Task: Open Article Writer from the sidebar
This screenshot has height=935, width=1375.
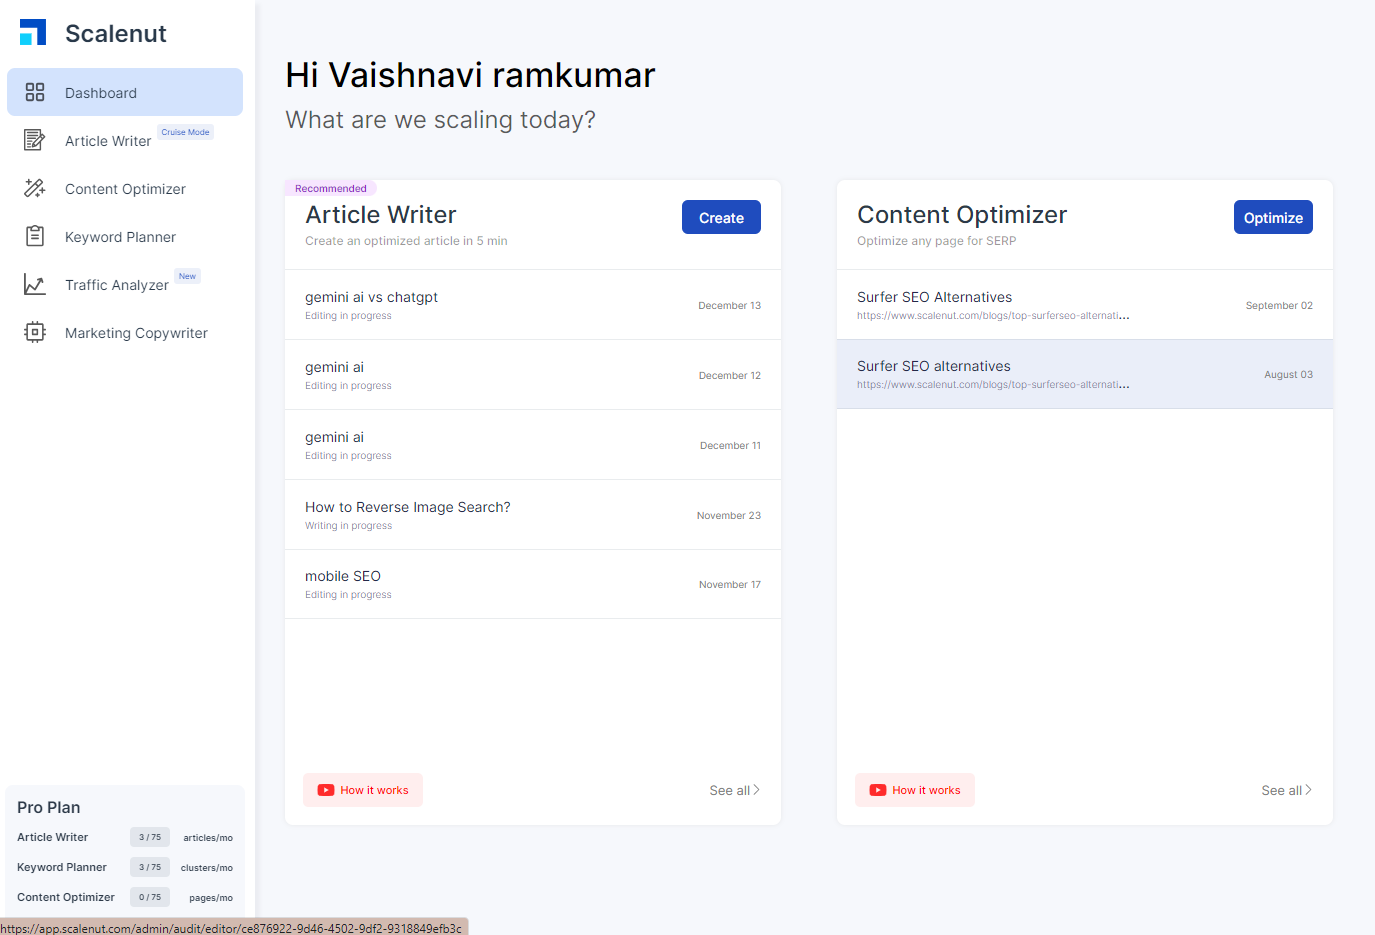Action: (x=125, y=140)
